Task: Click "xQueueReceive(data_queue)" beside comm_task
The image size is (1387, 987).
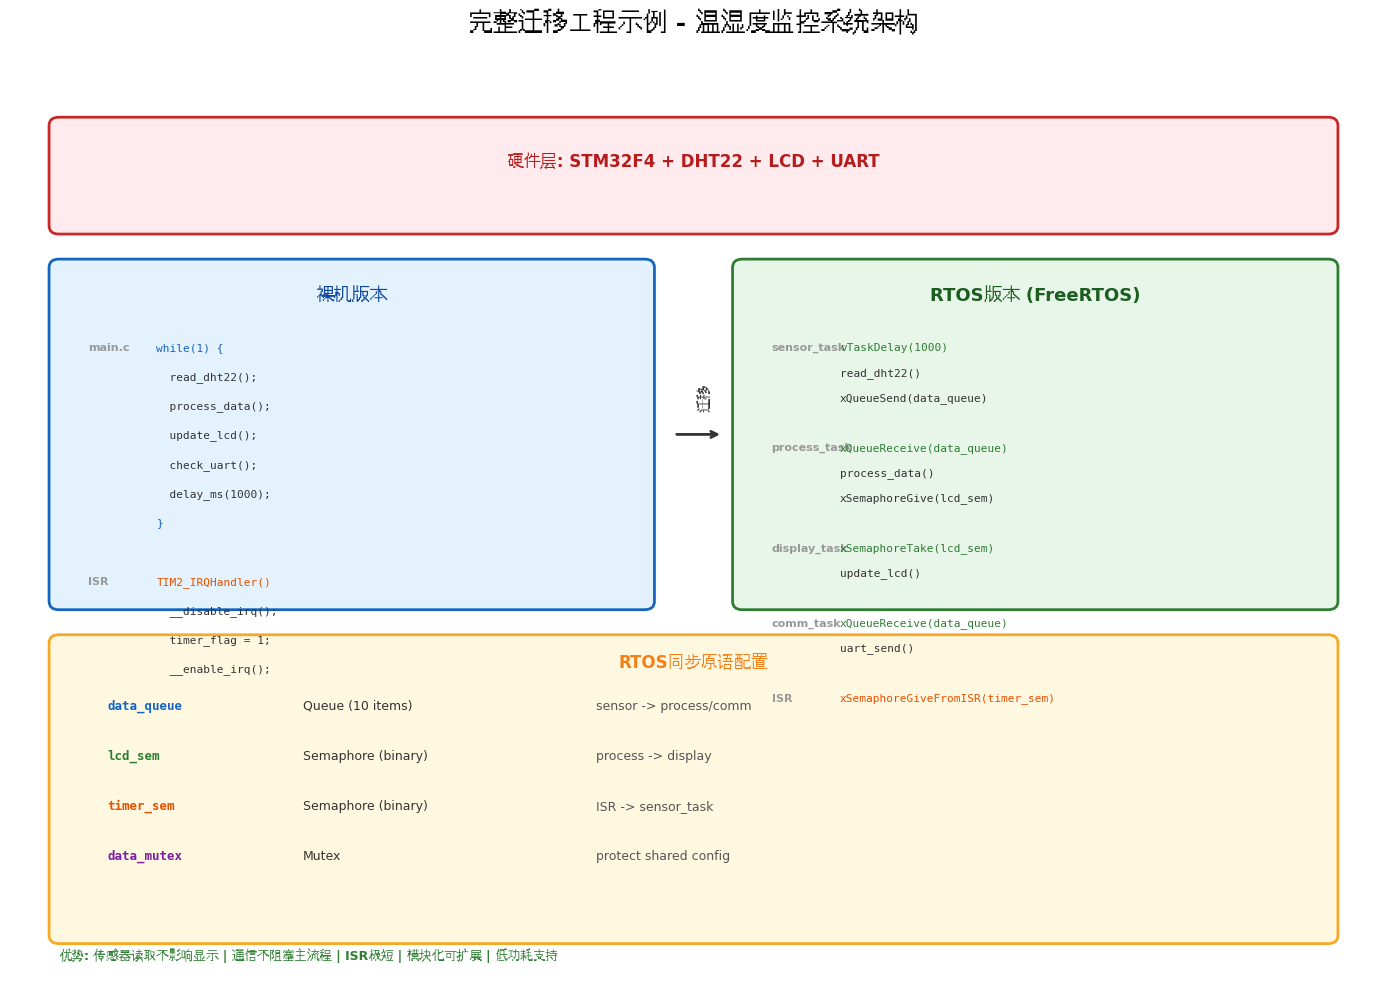Action: (924, 623)
